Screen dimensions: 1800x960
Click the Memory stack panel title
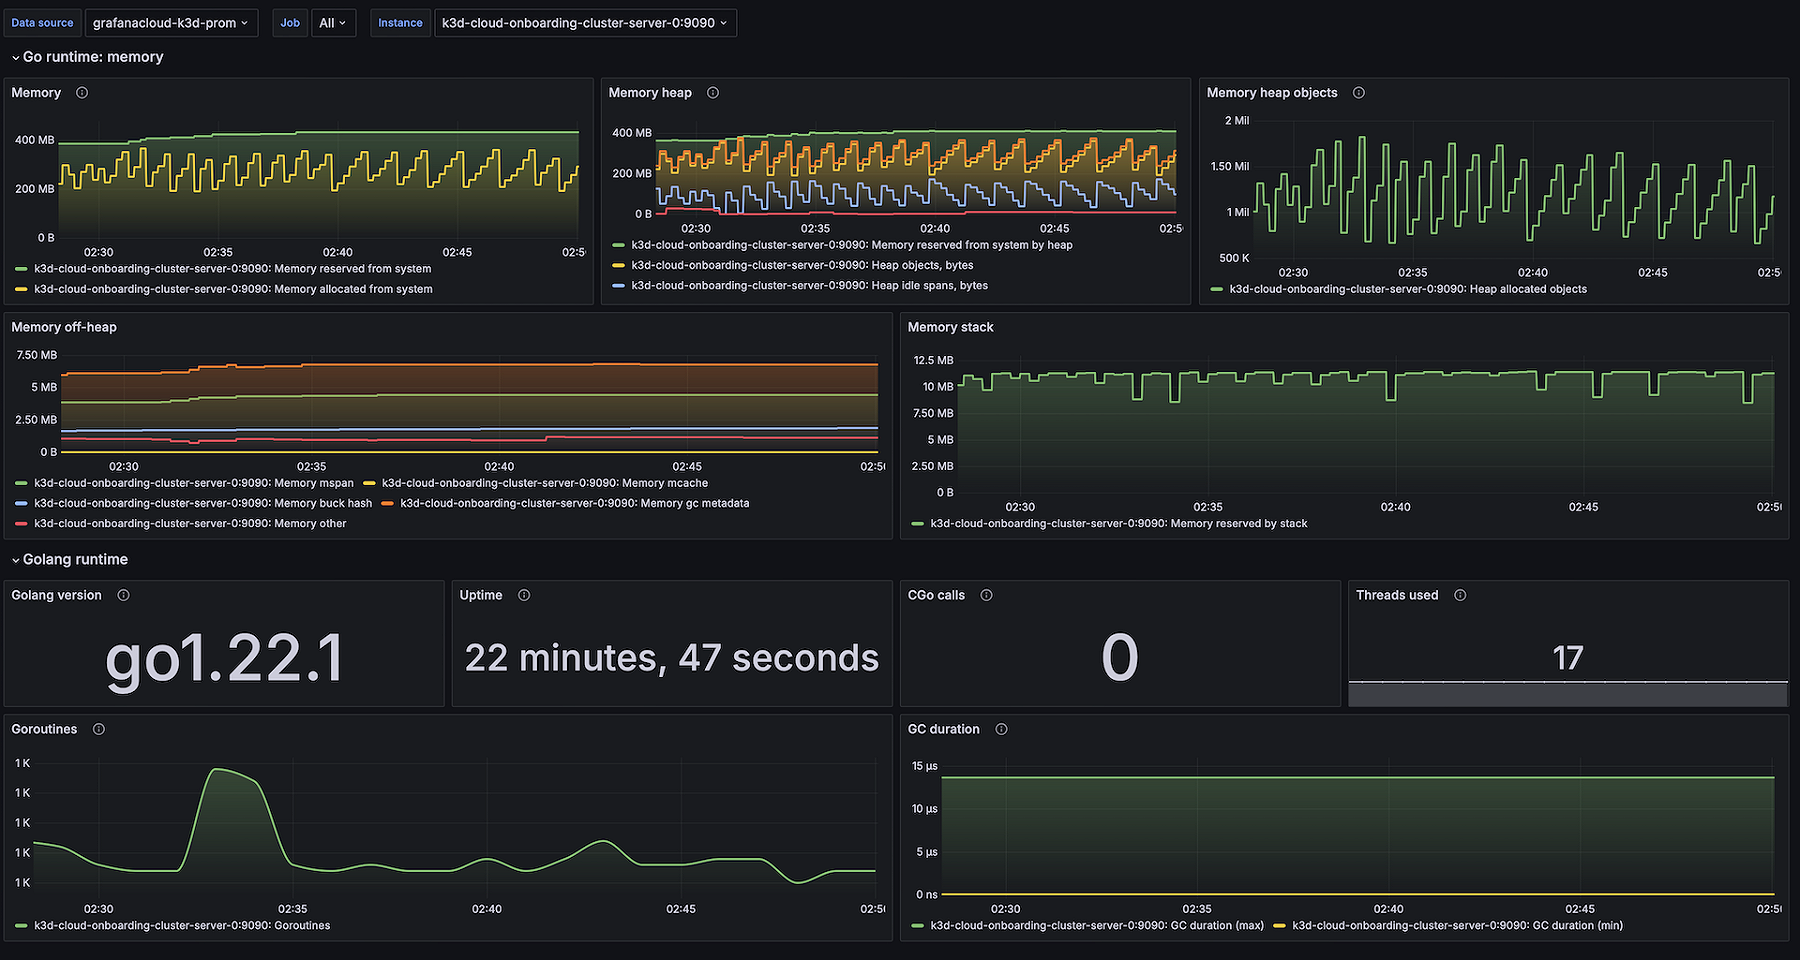pos(950,326)
